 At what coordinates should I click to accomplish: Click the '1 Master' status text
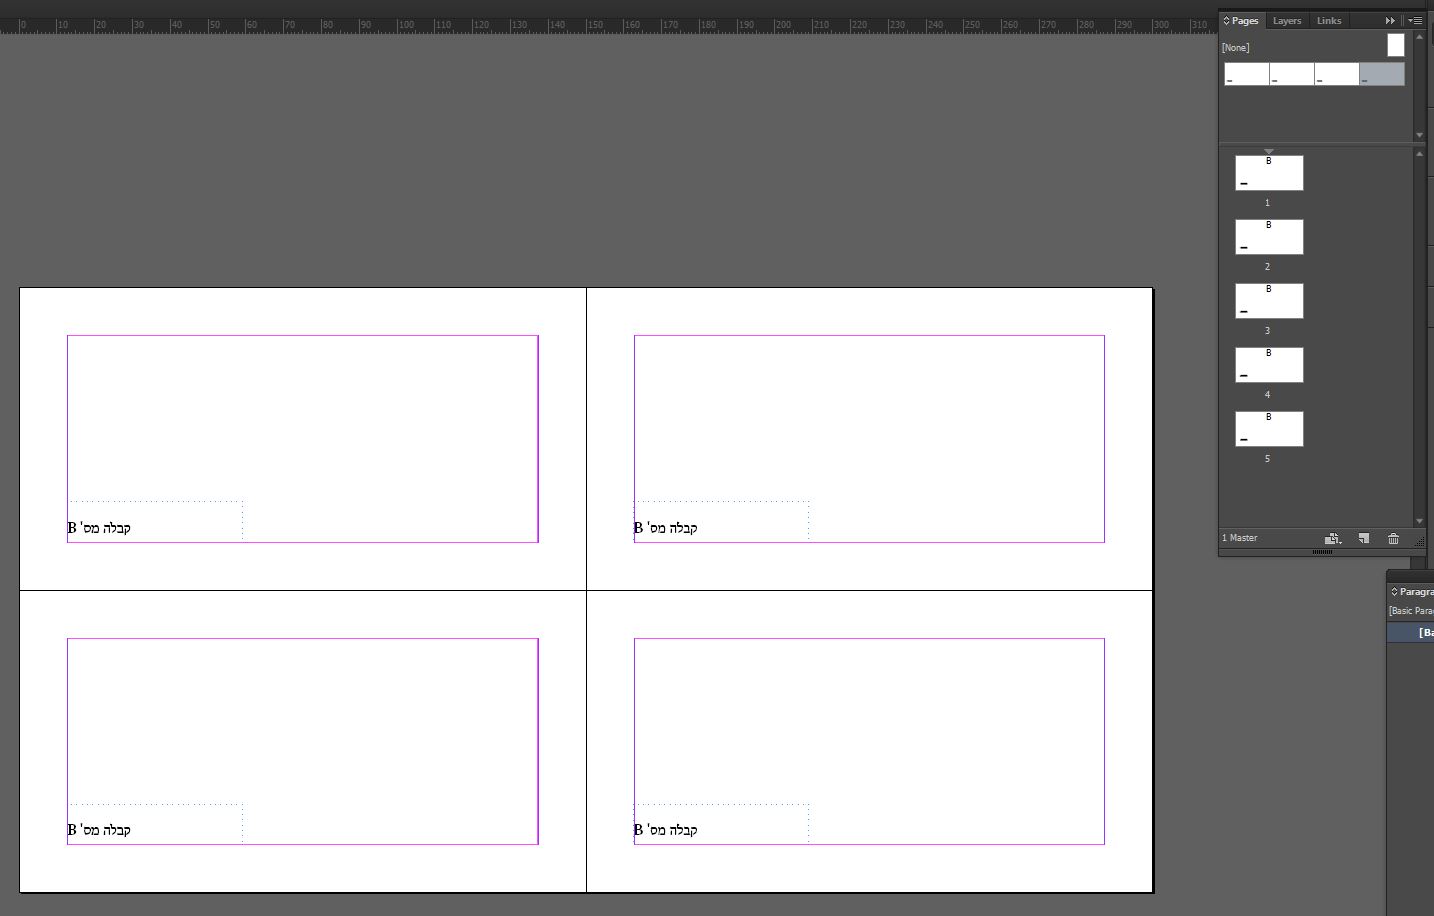click(1240, 538)
